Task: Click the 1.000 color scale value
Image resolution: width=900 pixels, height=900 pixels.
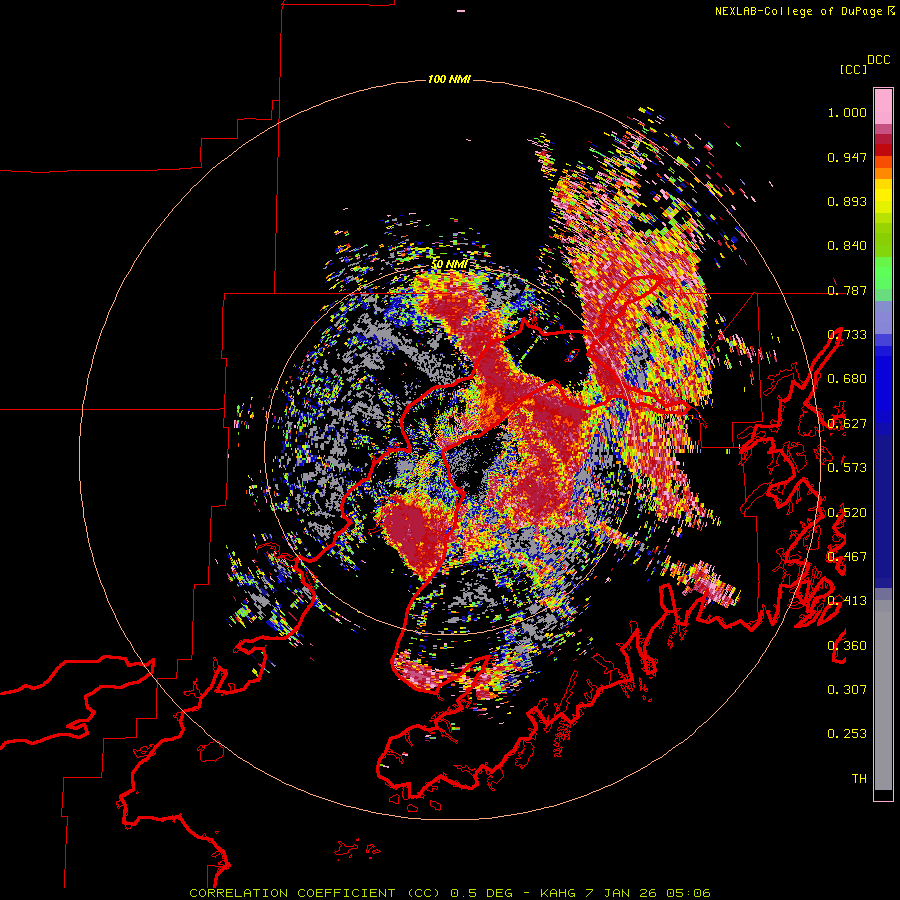Action: coord(847,112)
